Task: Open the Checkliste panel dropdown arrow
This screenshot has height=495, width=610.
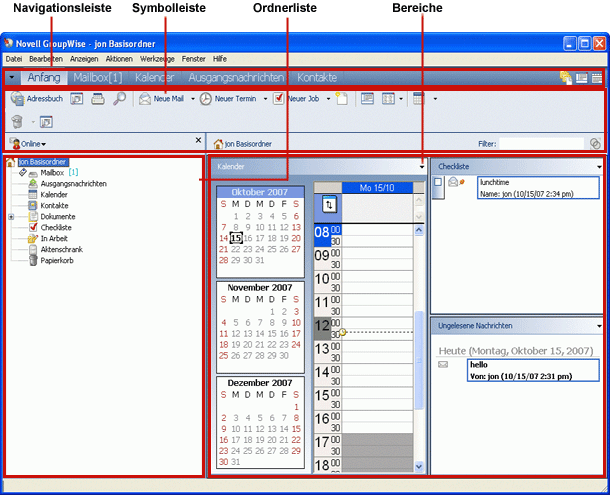Action: [x=599, y=167]
